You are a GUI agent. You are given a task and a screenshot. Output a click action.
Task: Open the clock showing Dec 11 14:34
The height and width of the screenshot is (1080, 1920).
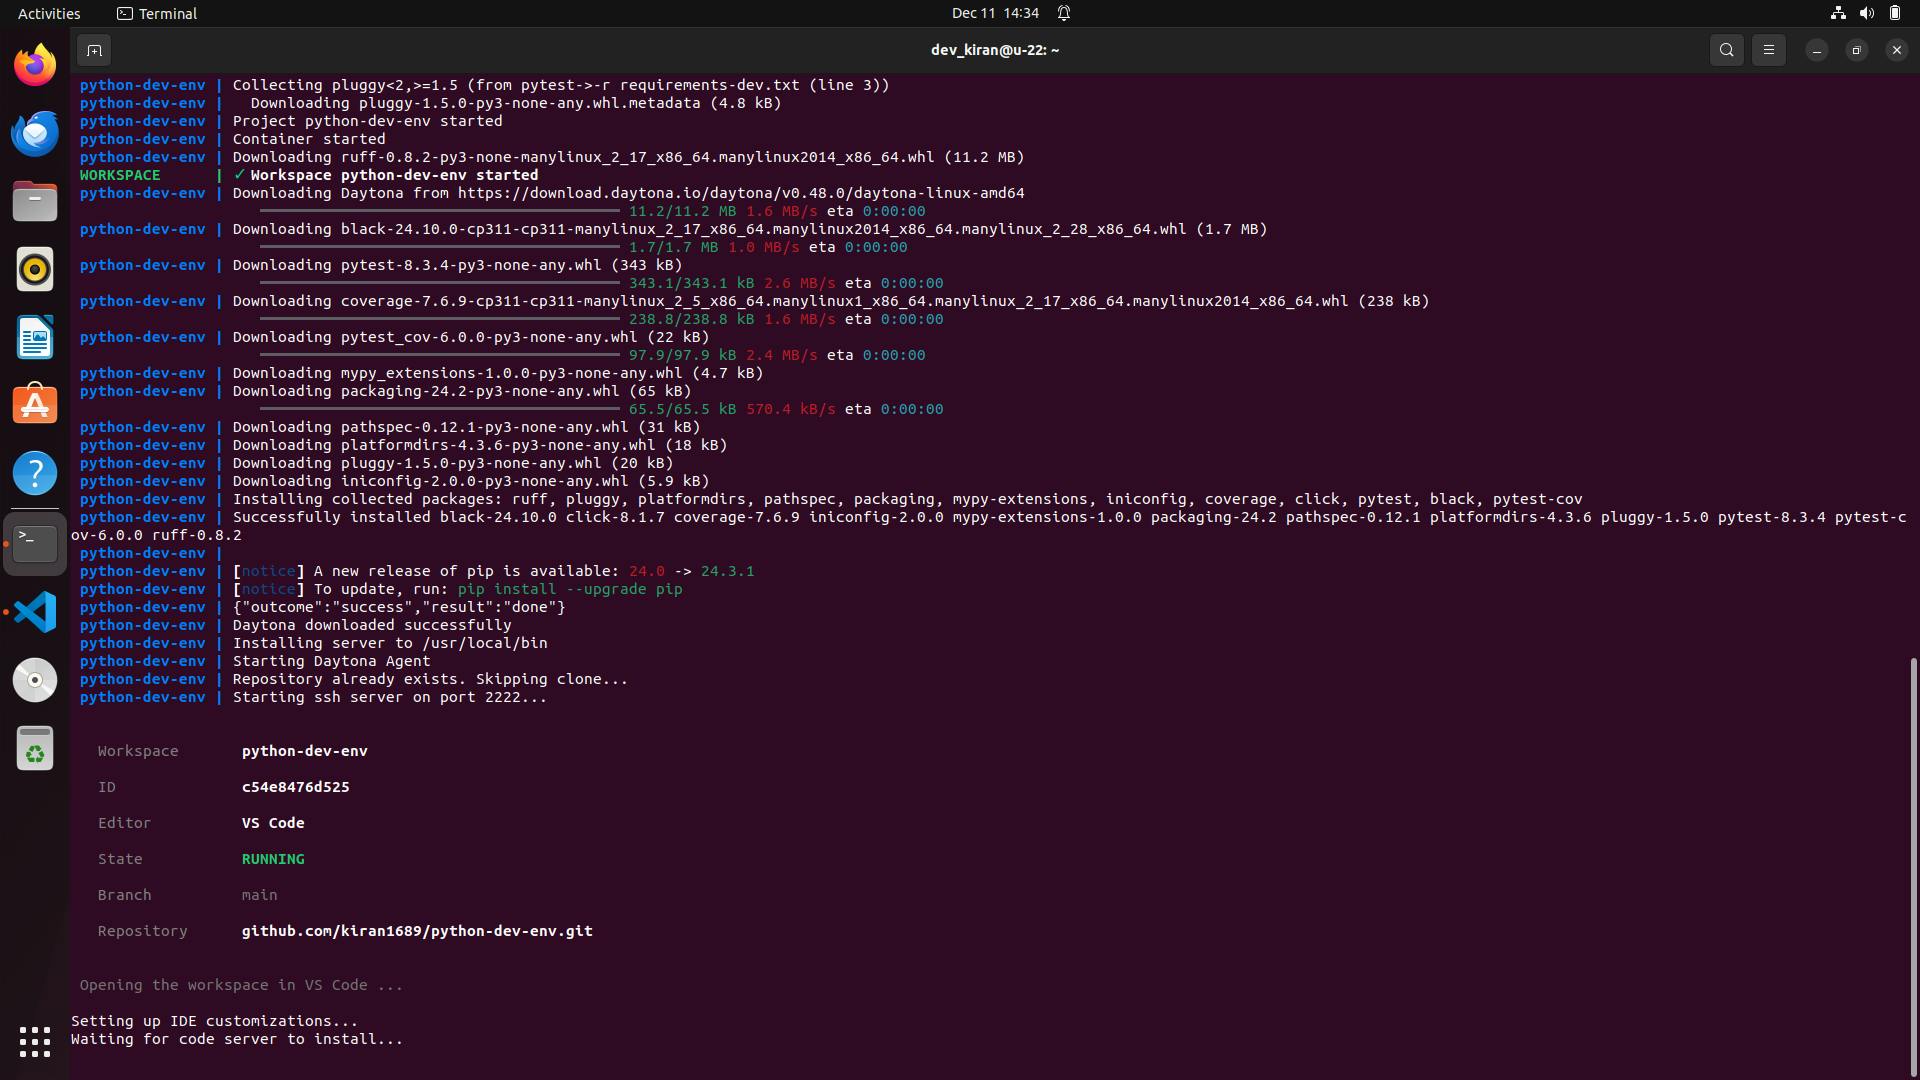coord(995,13)
